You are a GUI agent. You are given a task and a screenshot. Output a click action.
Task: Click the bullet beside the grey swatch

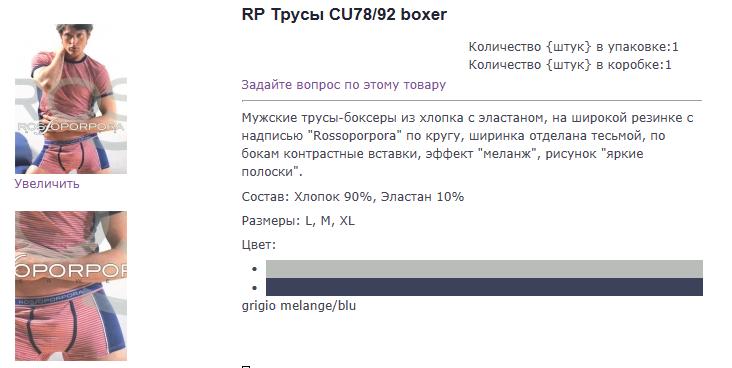pos(254,269)
